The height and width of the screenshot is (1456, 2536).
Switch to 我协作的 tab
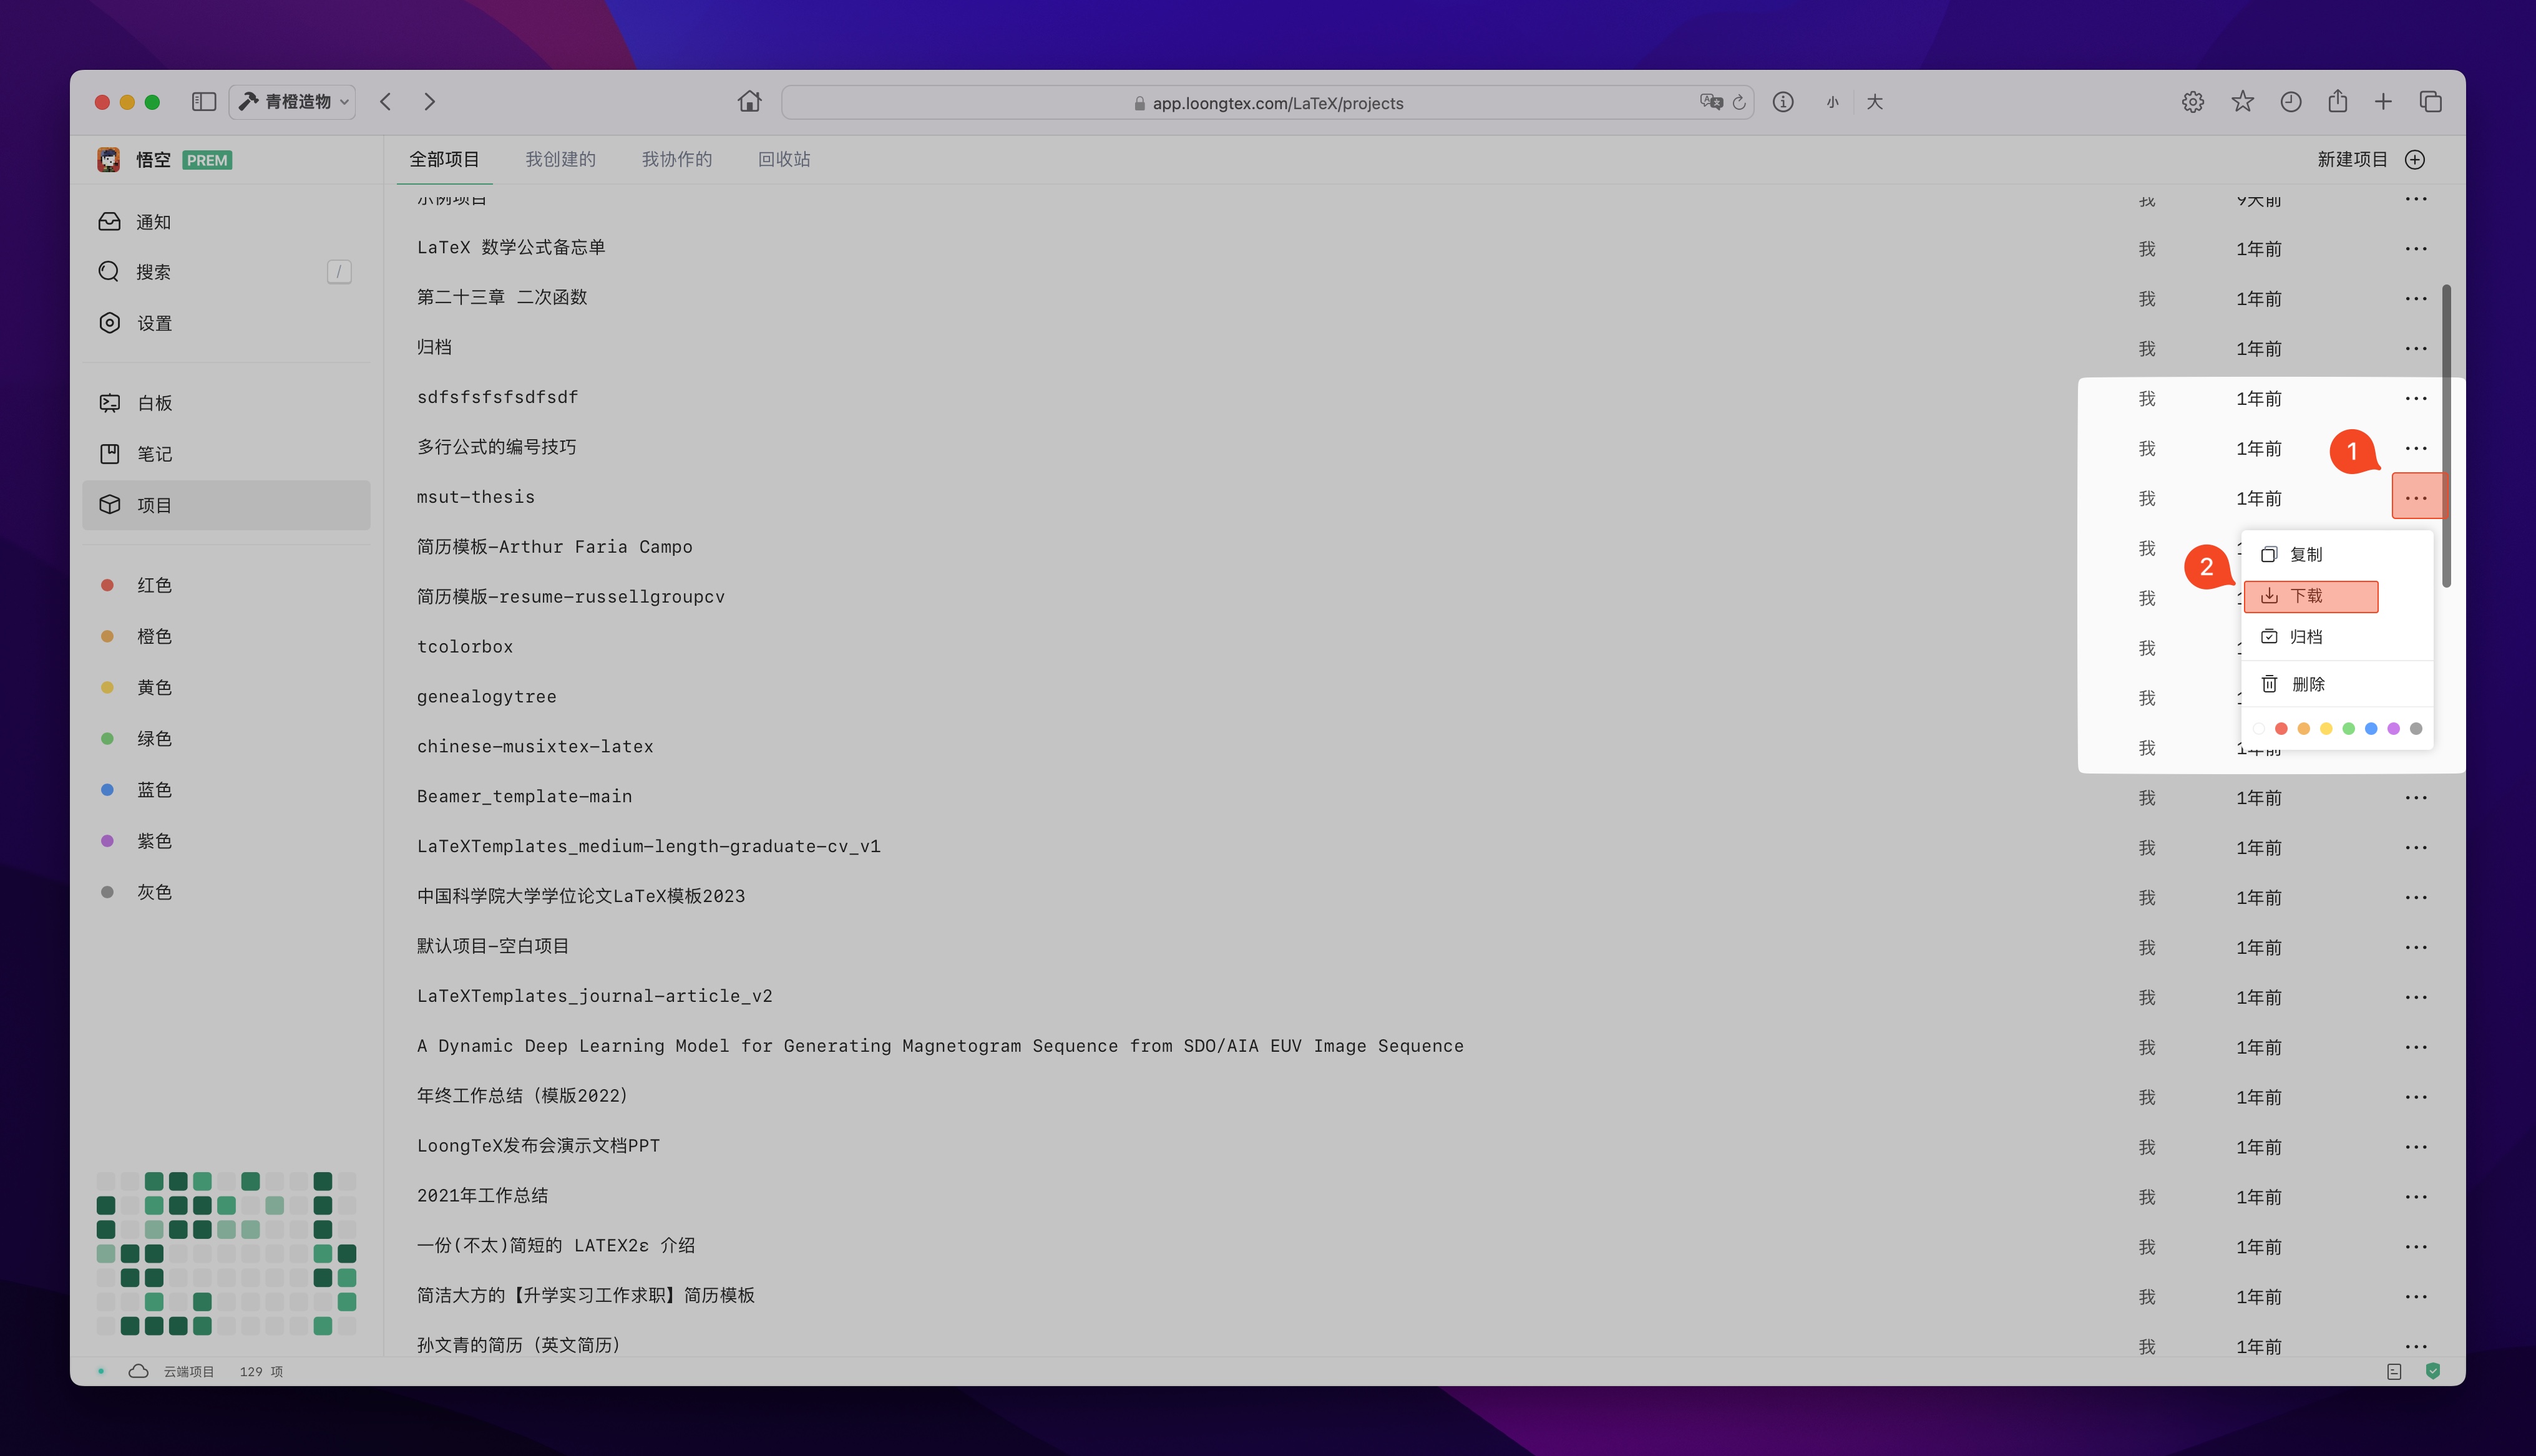pos(677,159)
